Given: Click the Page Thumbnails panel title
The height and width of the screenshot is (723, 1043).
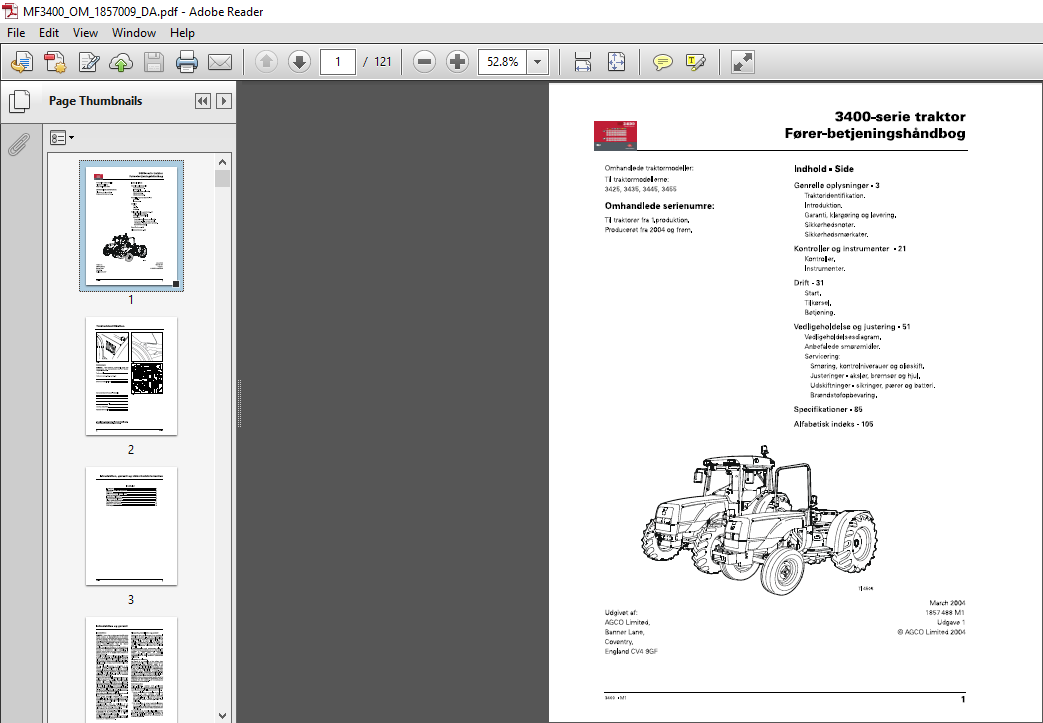Looking at the screenshot, I should pos(95,101).
